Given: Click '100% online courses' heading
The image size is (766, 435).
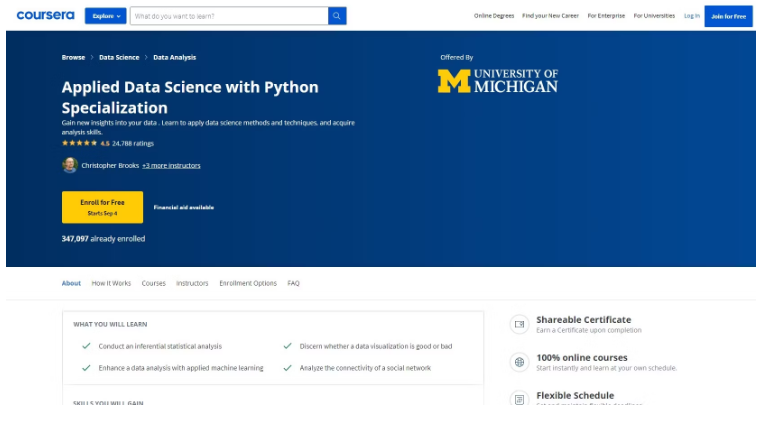Looking at the screenshot, I should tap(582, 358).
